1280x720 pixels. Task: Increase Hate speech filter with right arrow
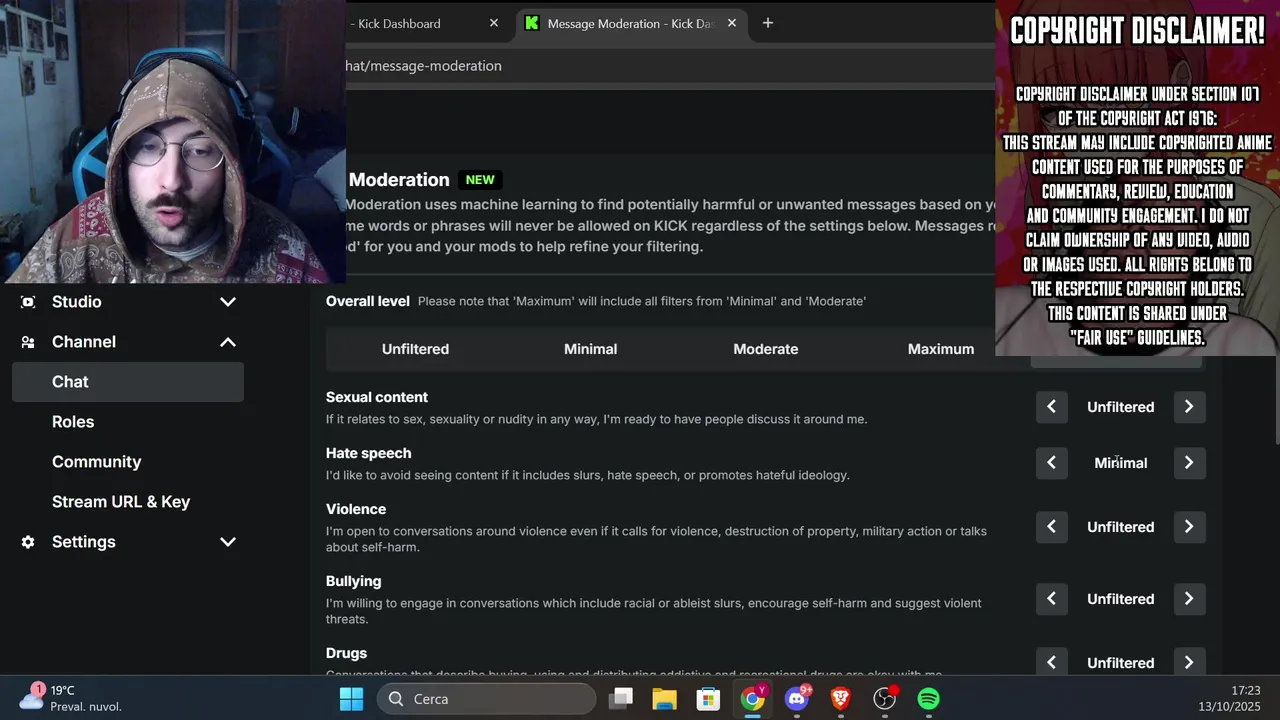coord(1189,463)
